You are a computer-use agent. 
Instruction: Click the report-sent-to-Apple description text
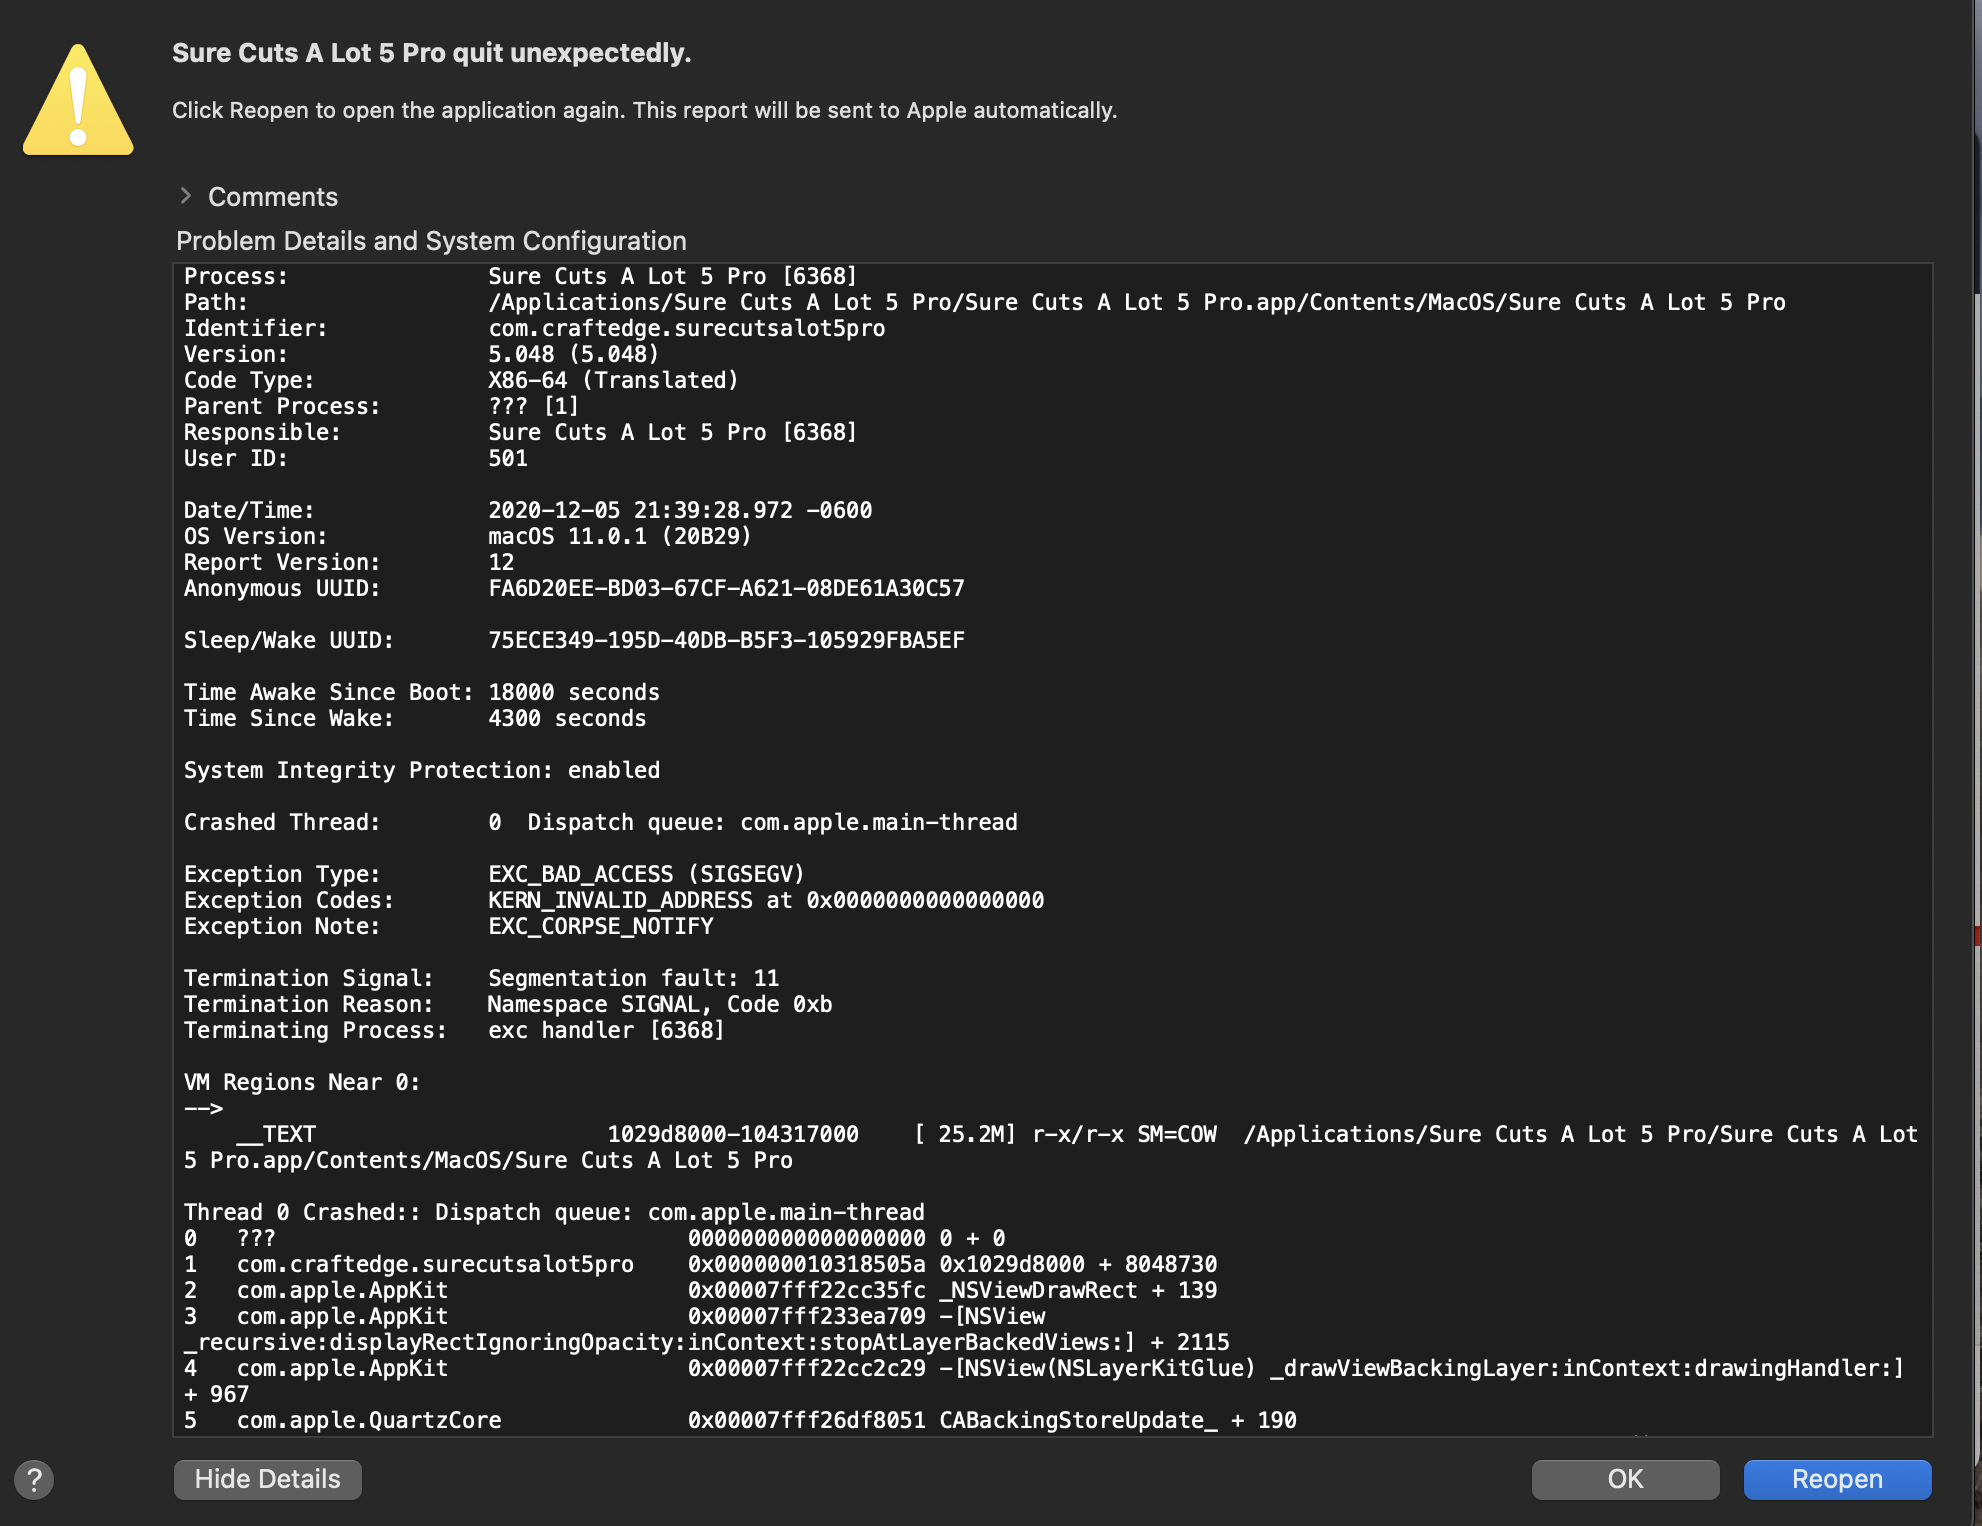point(645,110)
